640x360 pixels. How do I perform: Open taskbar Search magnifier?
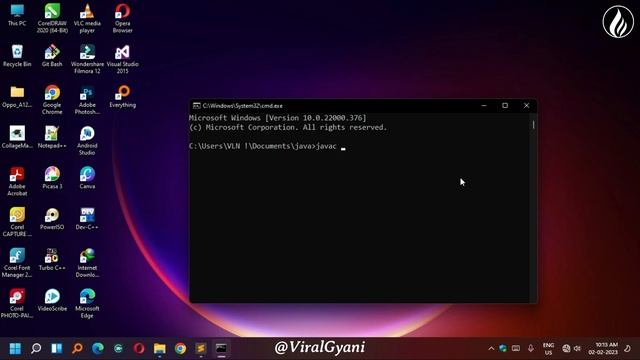[x=36, y=349]
